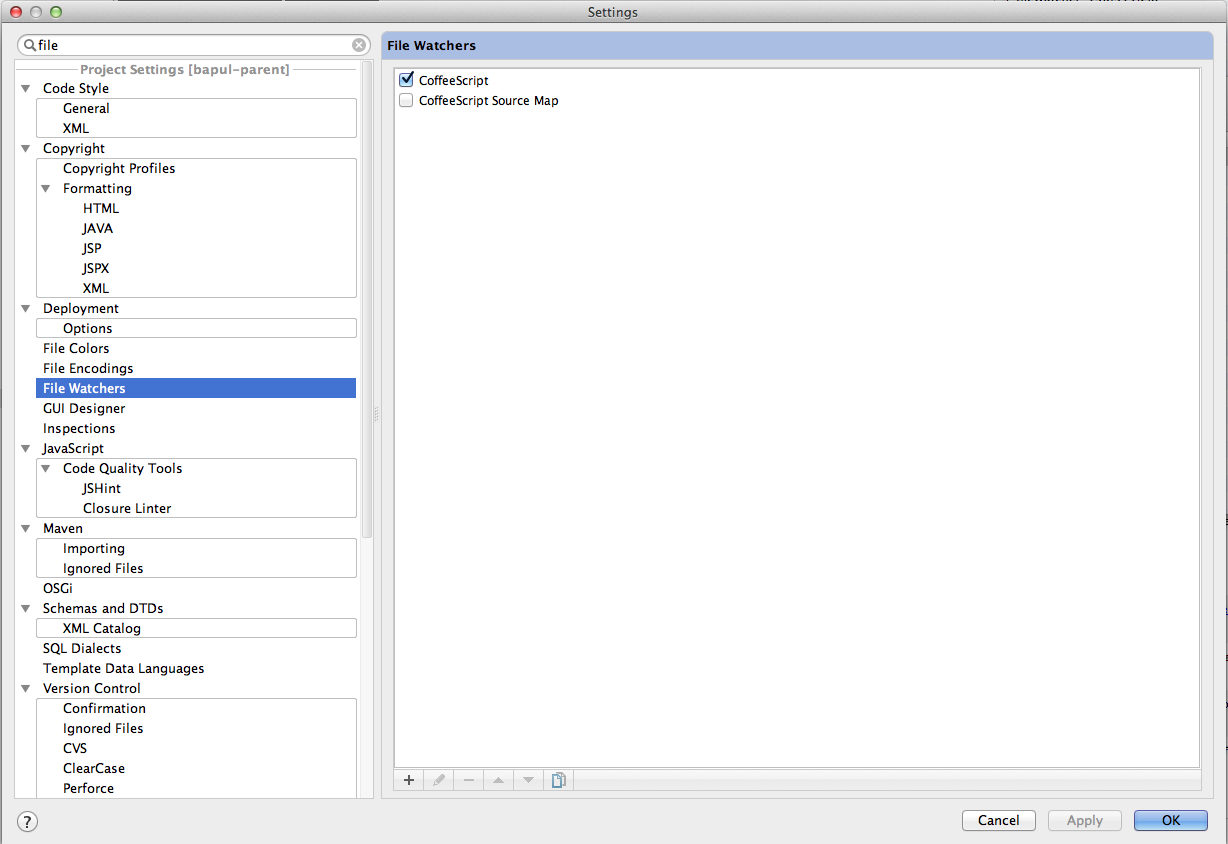
Task: Collapse the Version Control section
Action: (x=26, y=689)
